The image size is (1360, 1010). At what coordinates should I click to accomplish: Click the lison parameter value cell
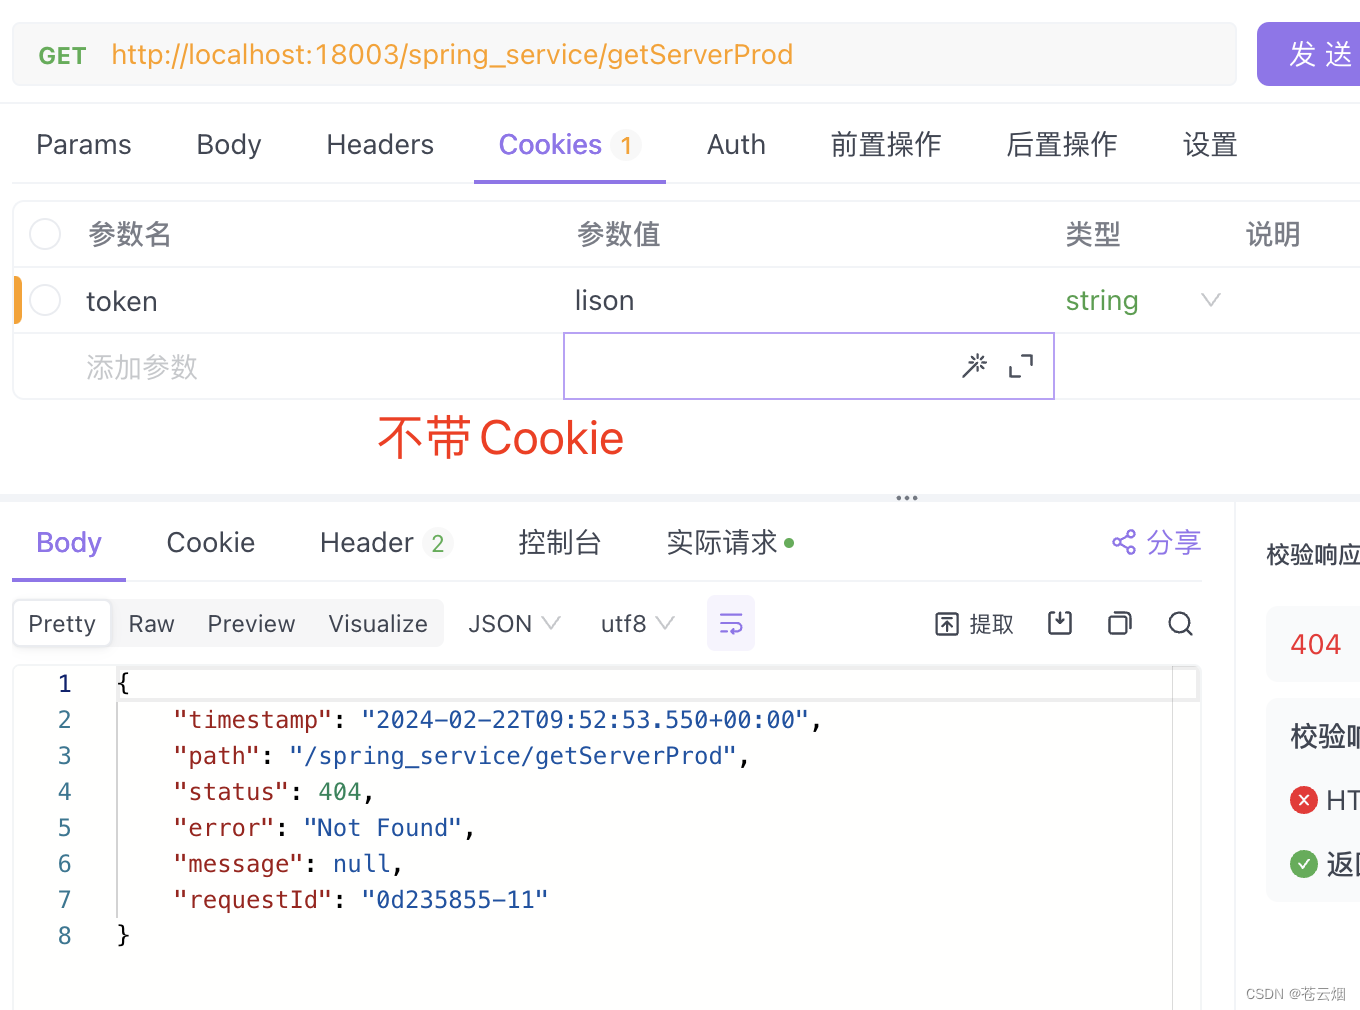(x=604, y=301)
